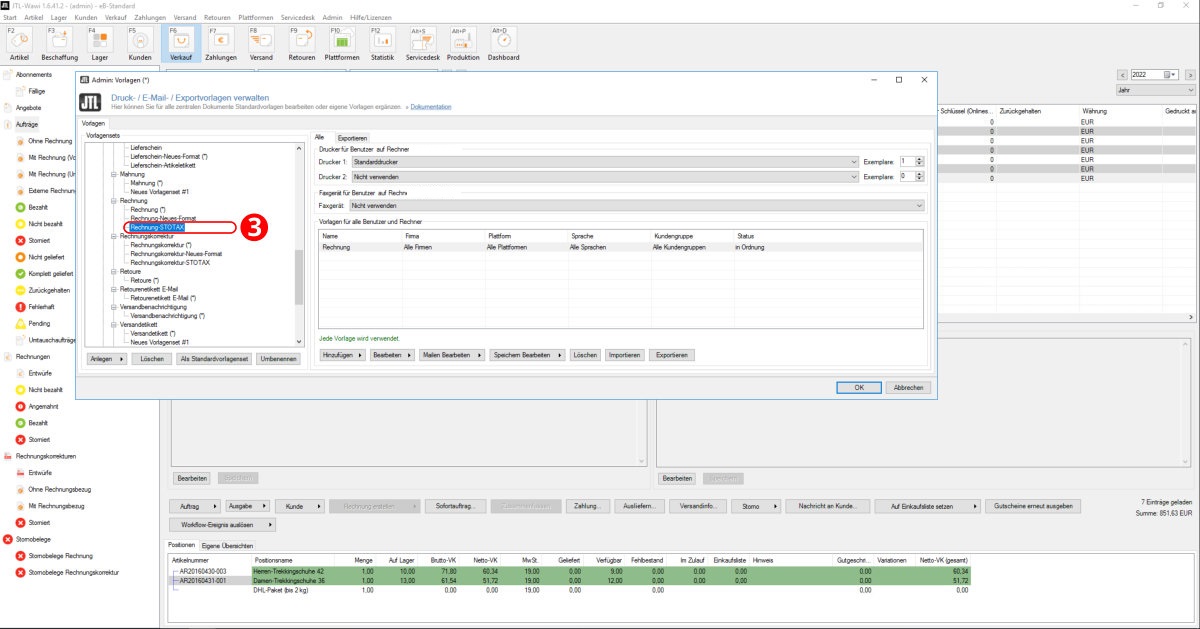Open the Artikel toolbar icon

19,42
